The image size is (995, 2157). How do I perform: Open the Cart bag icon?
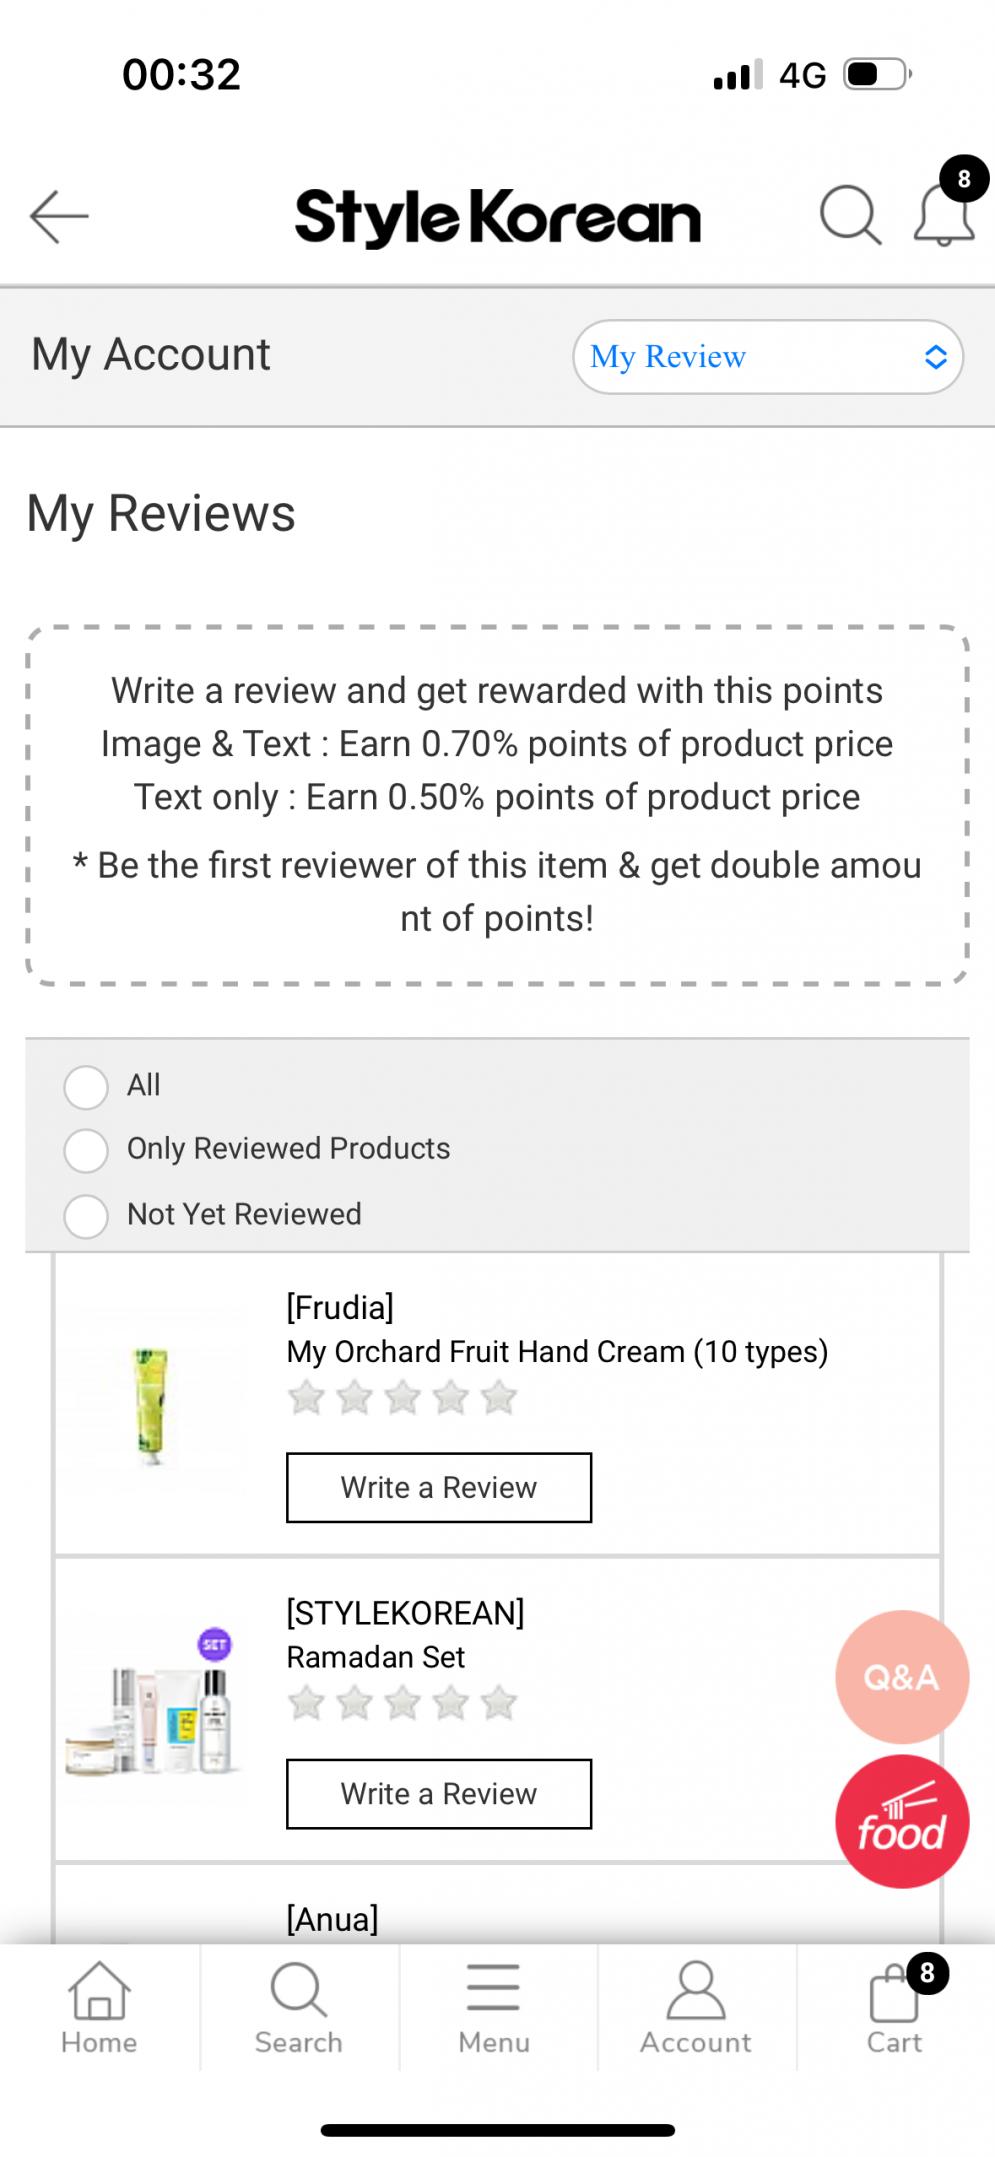point(894,2006)
